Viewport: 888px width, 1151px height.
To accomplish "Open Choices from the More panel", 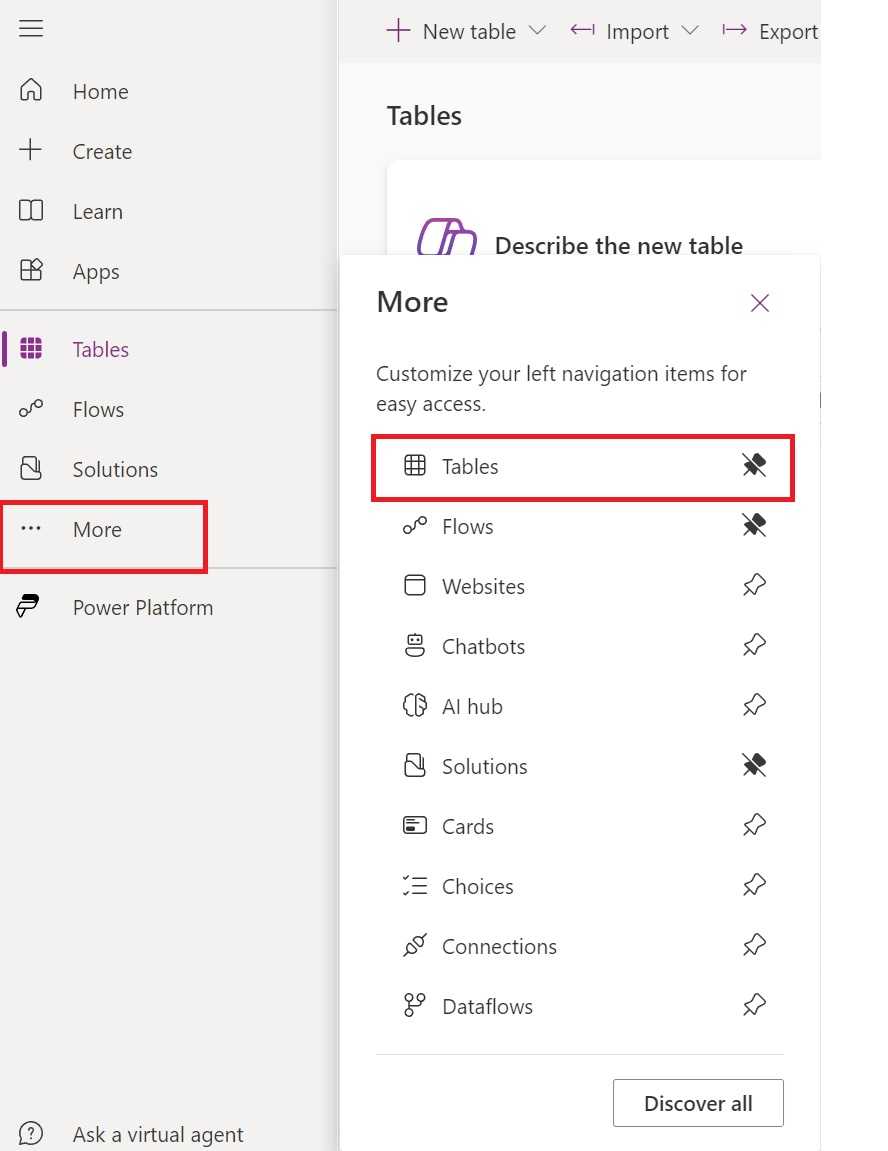I will 478,886.
